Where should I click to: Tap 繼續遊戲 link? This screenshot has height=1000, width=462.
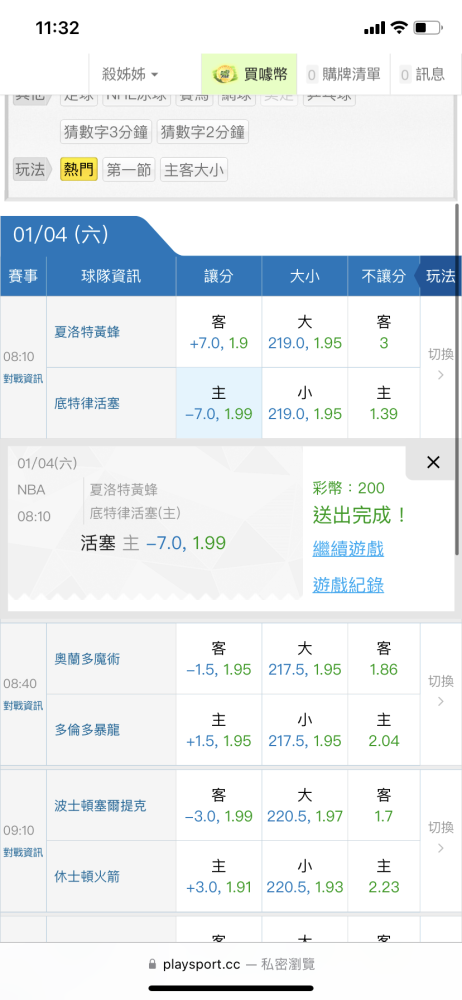click(348, 548)
